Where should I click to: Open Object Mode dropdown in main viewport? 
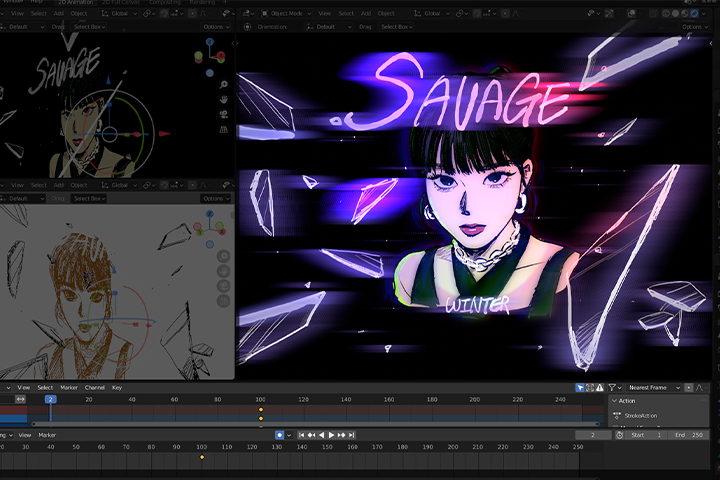(x=287, y=13)
